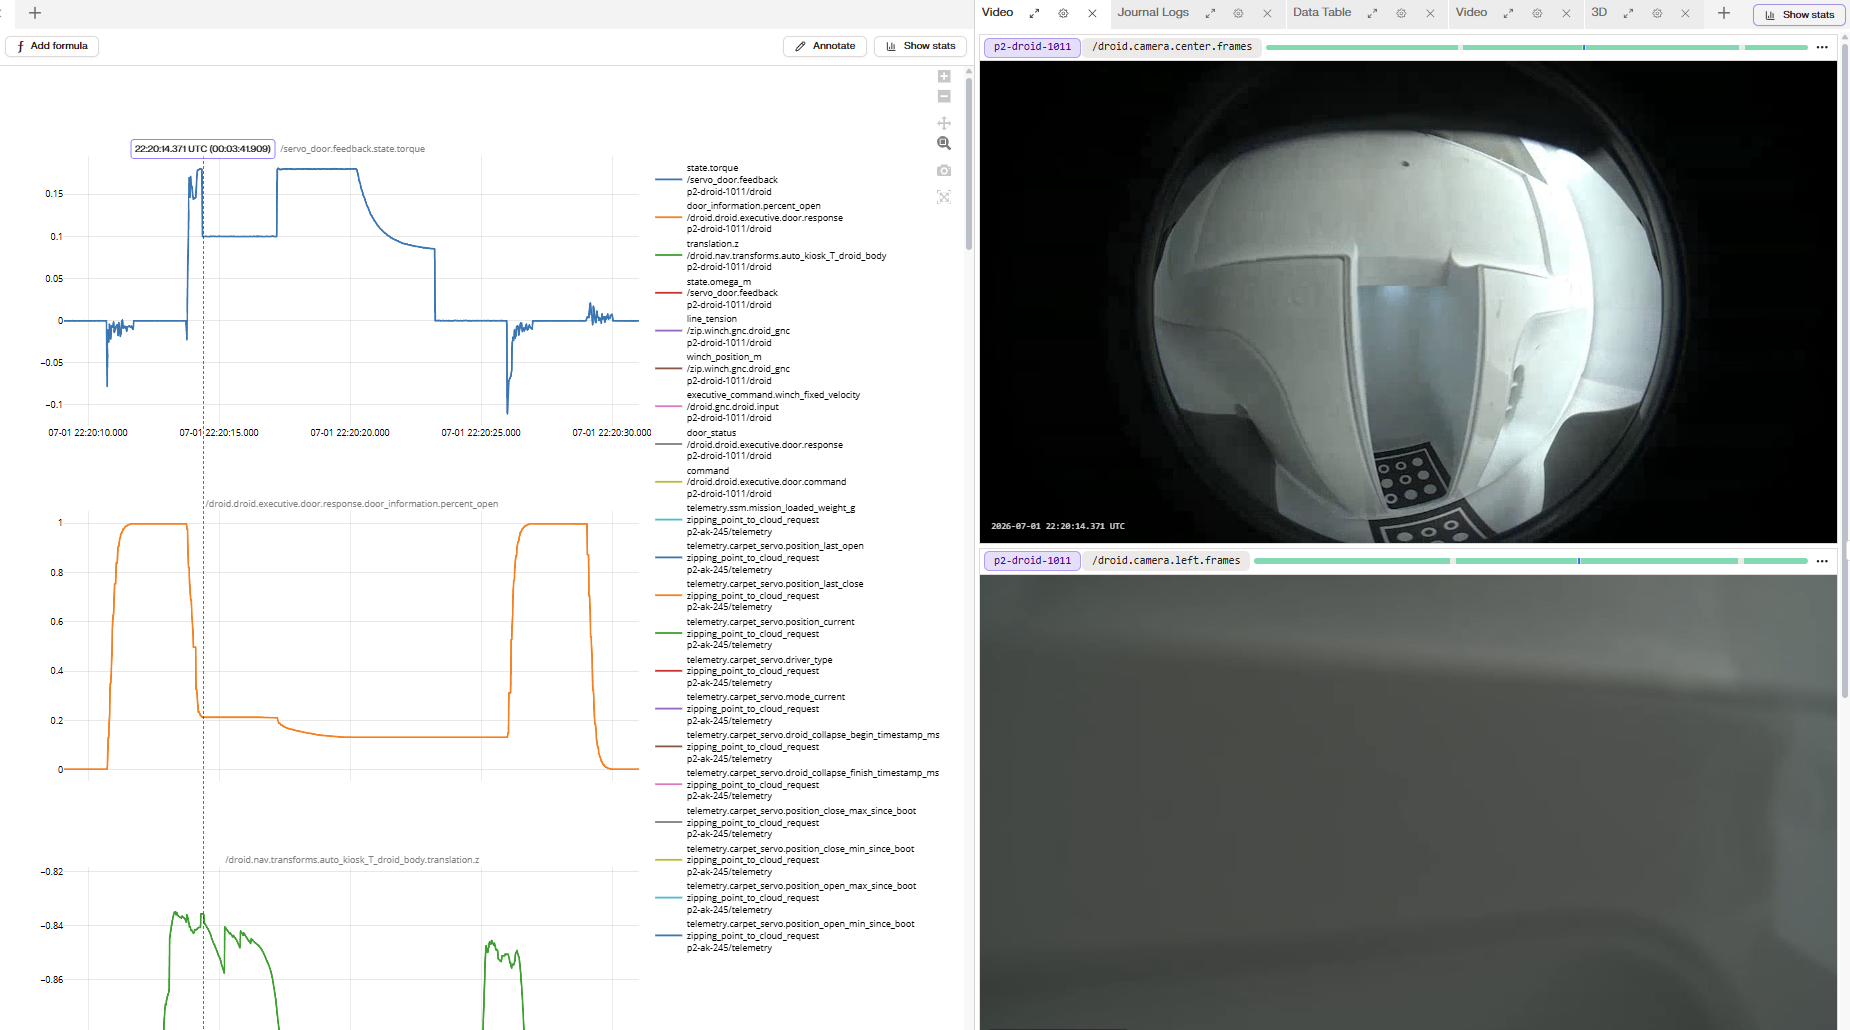Seek on the left camera timeline bar

[x=1530, y=561]
